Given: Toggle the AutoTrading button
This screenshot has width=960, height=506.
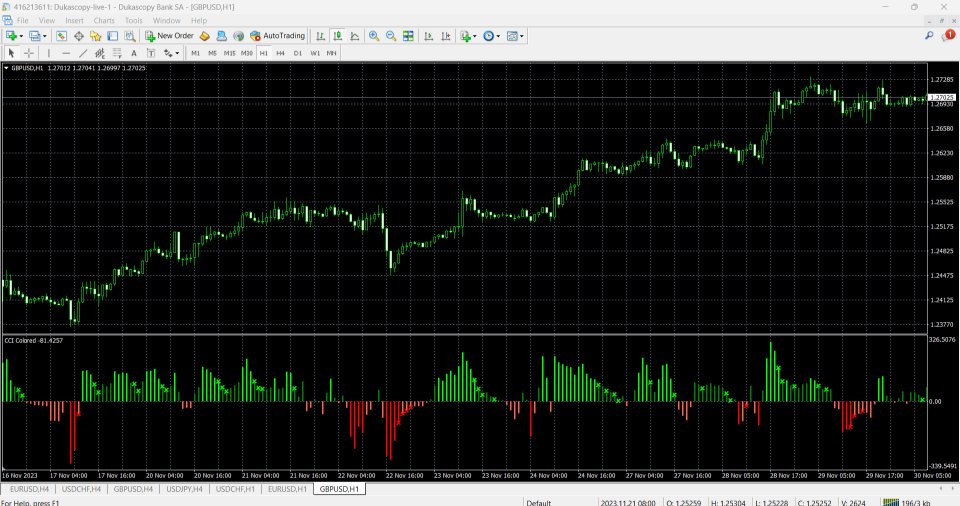Looking at the screenshot, I should [277, 36].
